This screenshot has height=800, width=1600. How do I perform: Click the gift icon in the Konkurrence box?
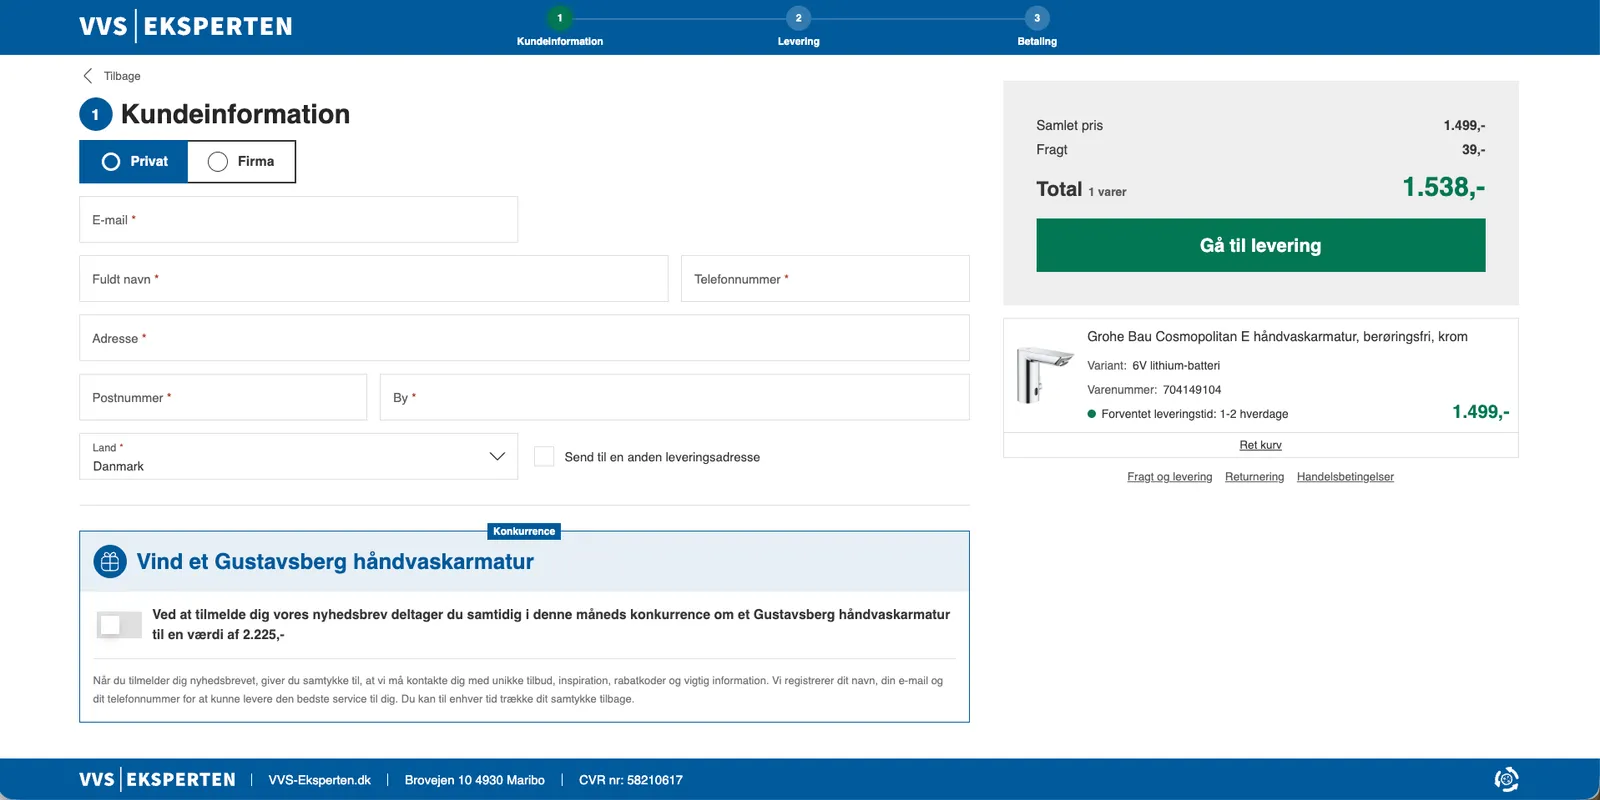click(x=110, y=562)
